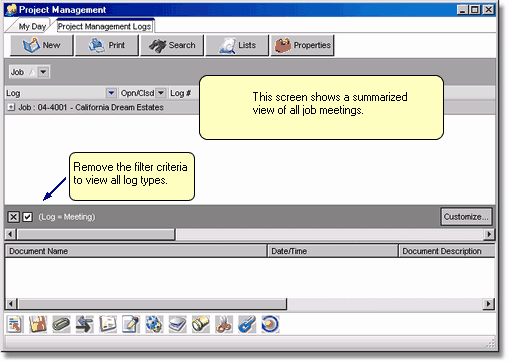Click the document list's left scroll arrow
Image resolution: width=509 pixels, height=362 pixels.
(x=11, y=304)
